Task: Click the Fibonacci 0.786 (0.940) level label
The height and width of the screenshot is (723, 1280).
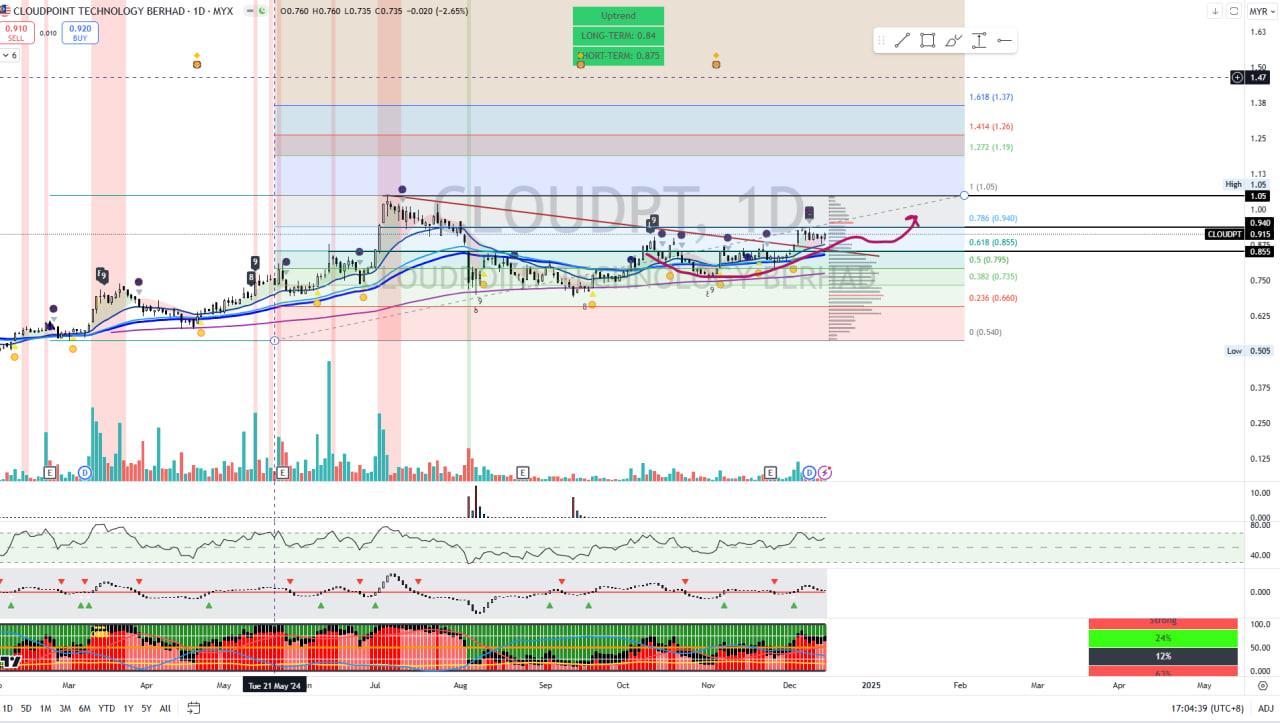Action: tap(993, 218)
